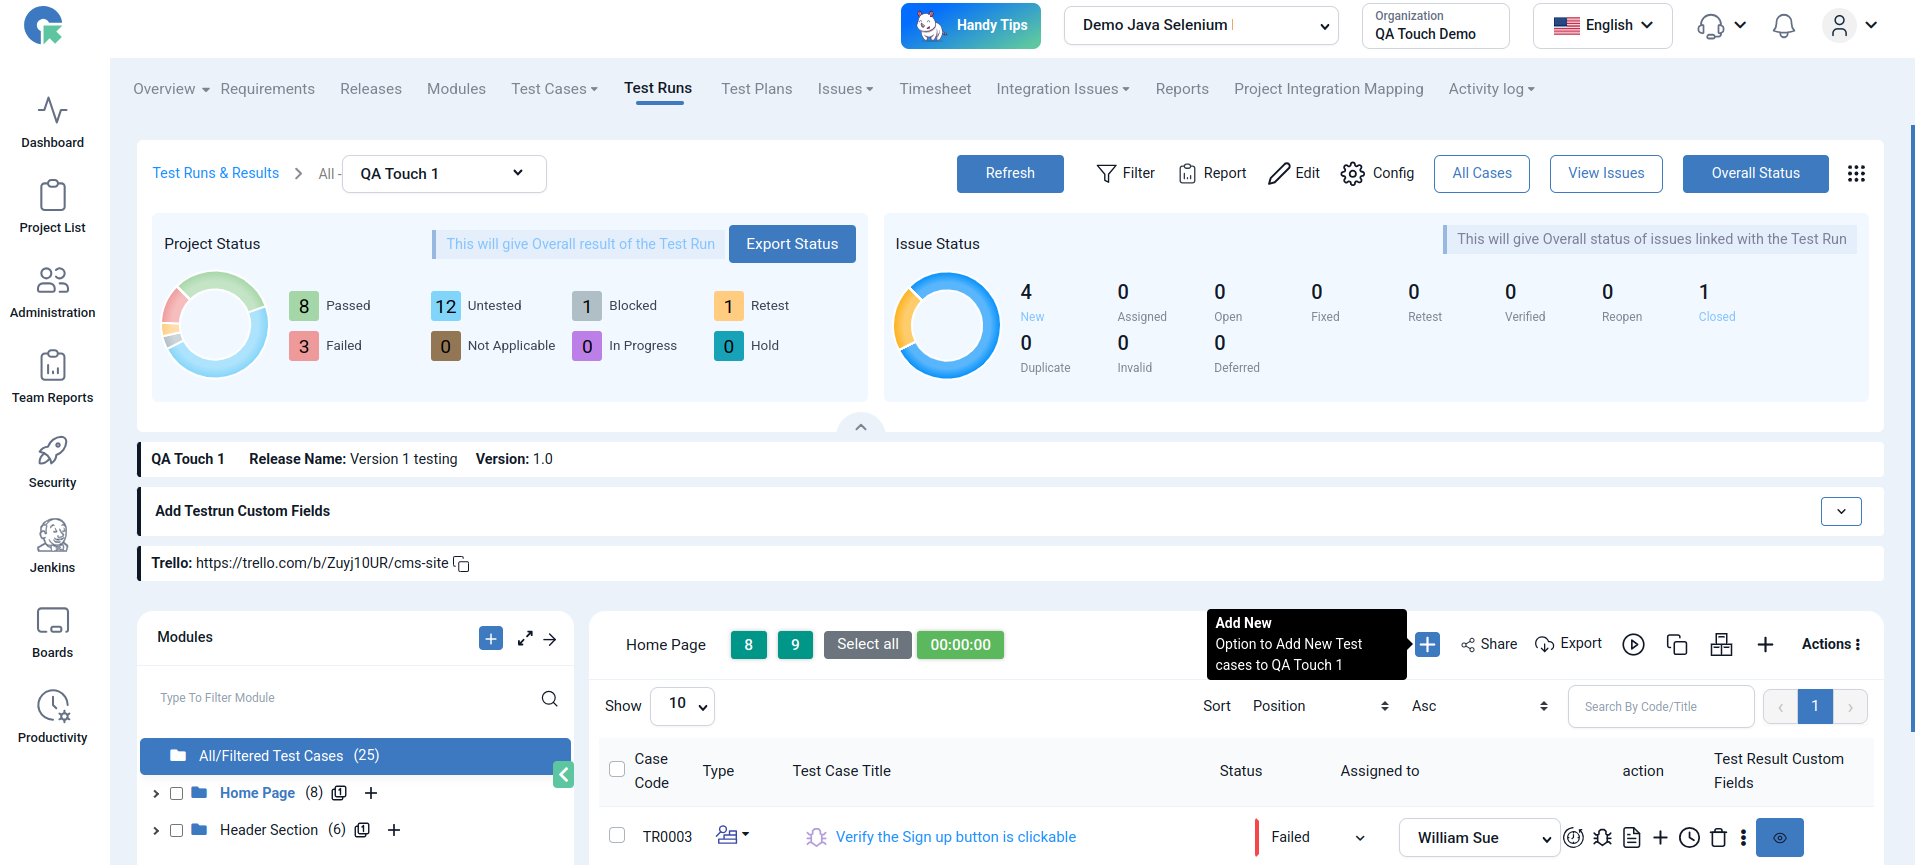The image size is (1915, 865).
Task: Expand the Add Testrun Custom Fields section
Action: coord(1840,511)
